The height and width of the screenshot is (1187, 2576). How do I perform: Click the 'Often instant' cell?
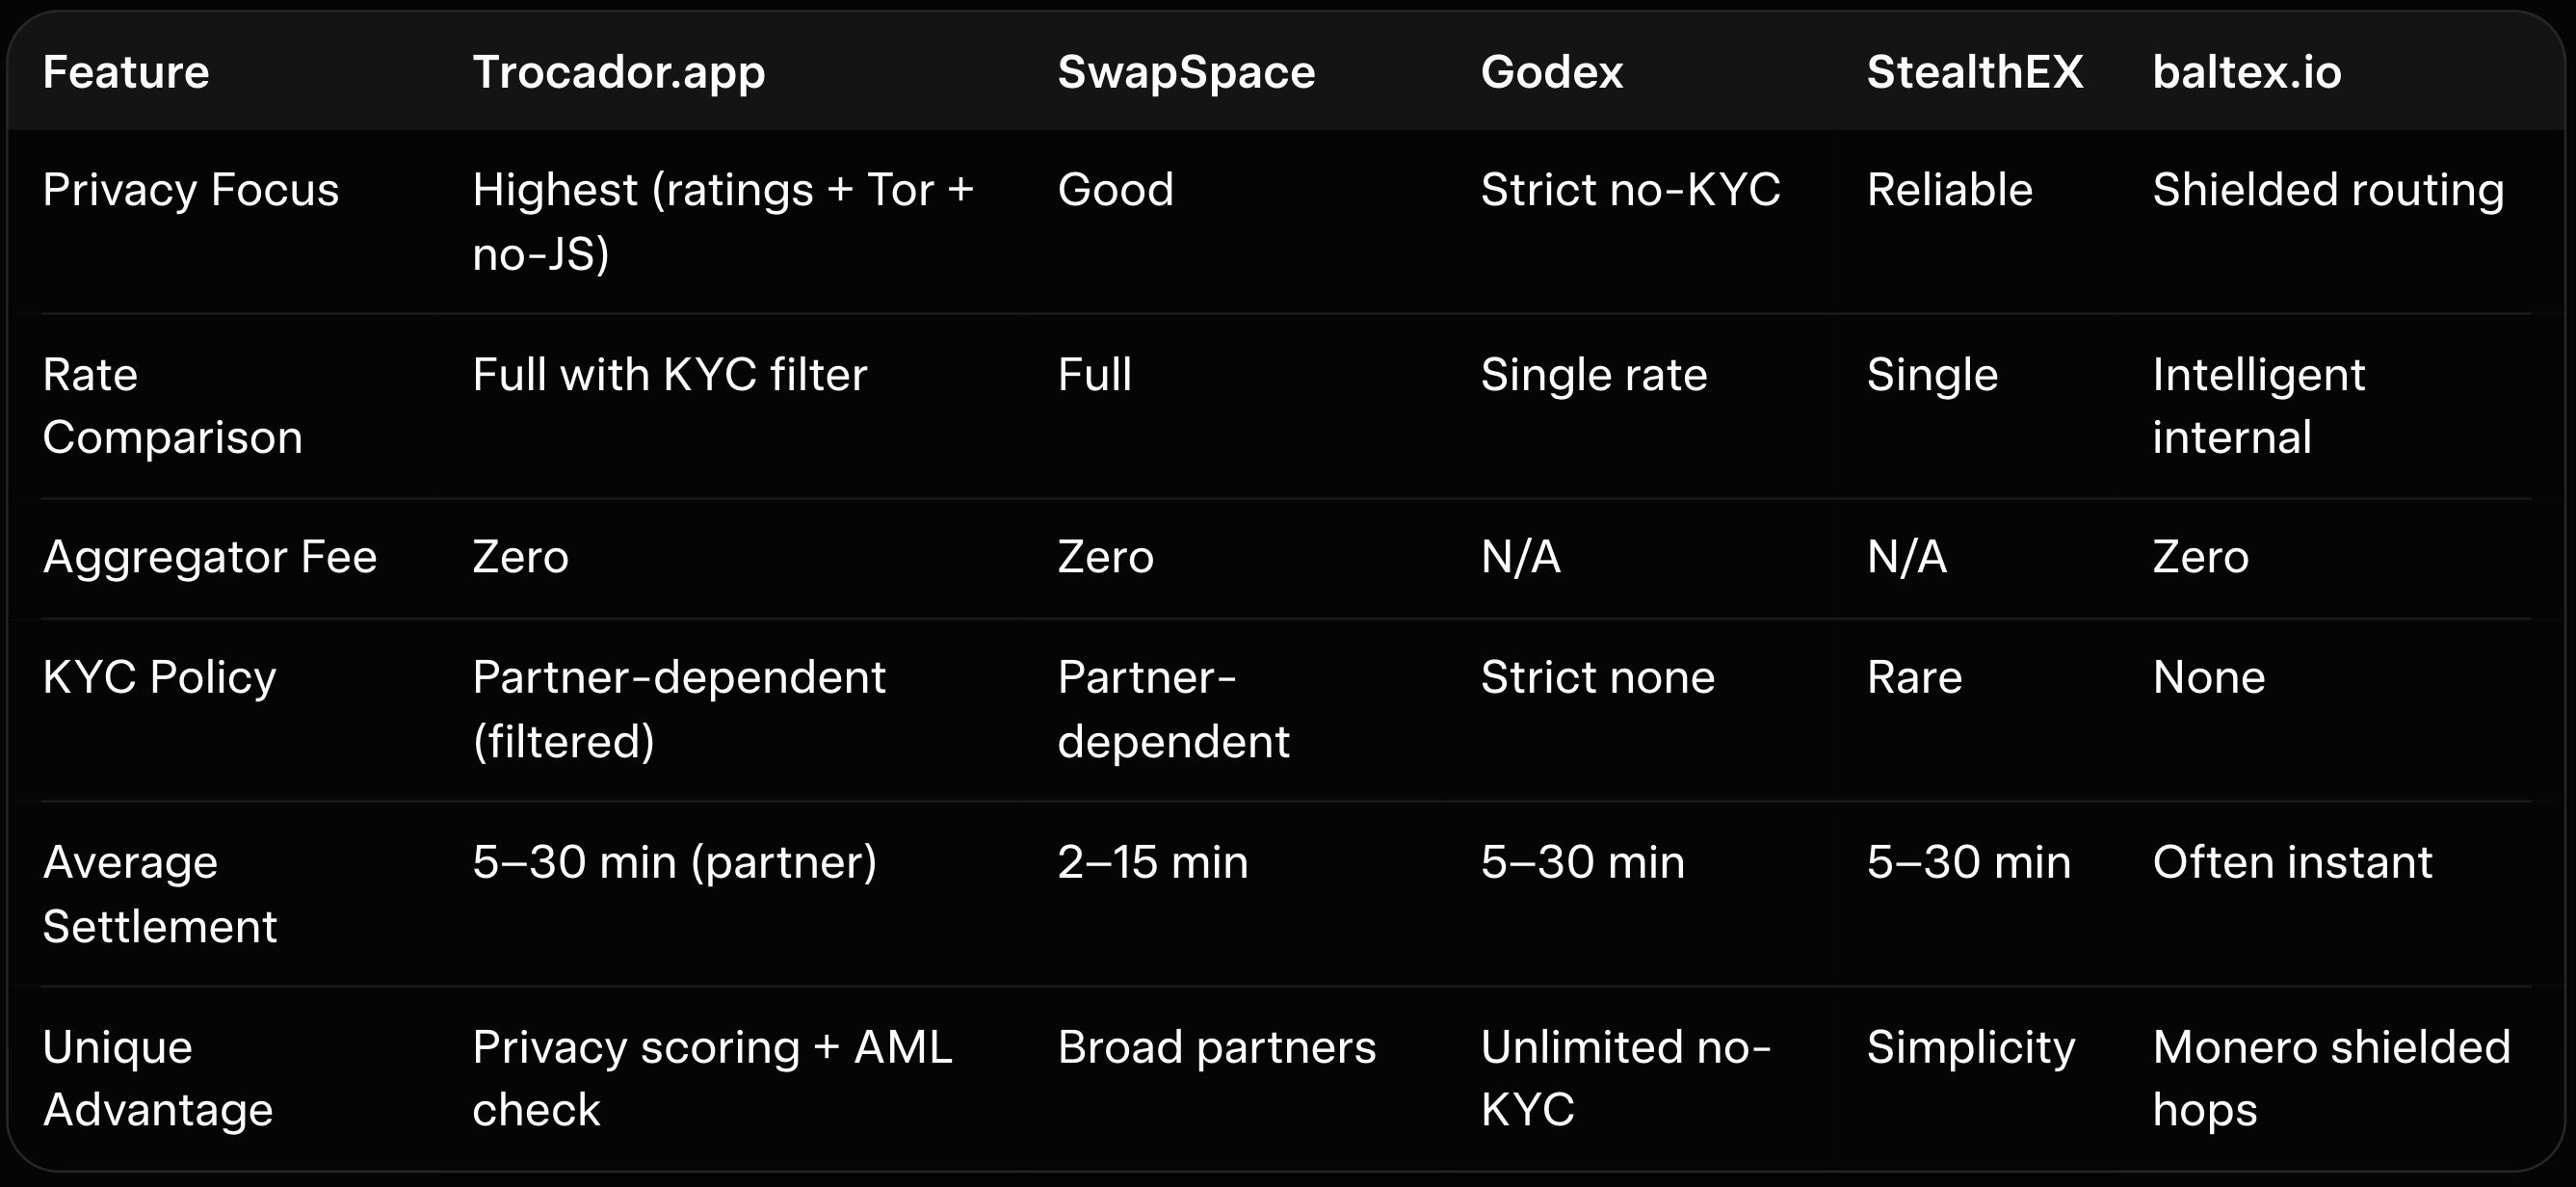click(x=2292, y=862)
